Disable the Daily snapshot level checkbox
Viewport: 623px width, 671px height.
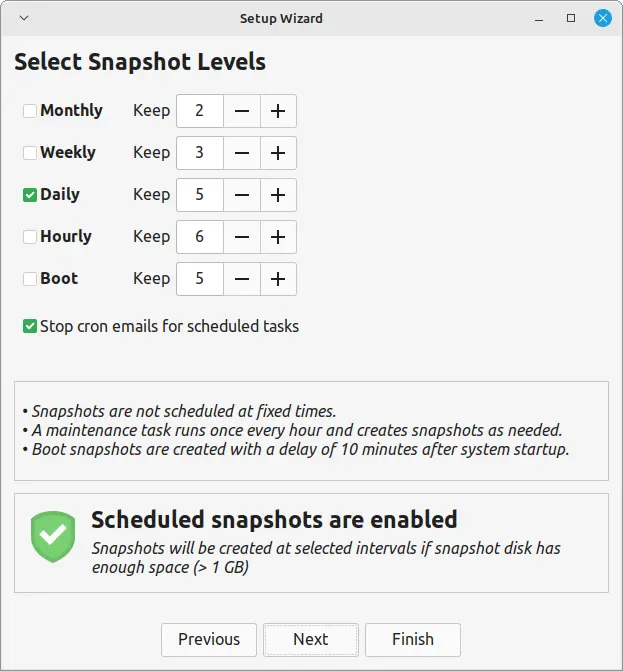click(30, 195)
